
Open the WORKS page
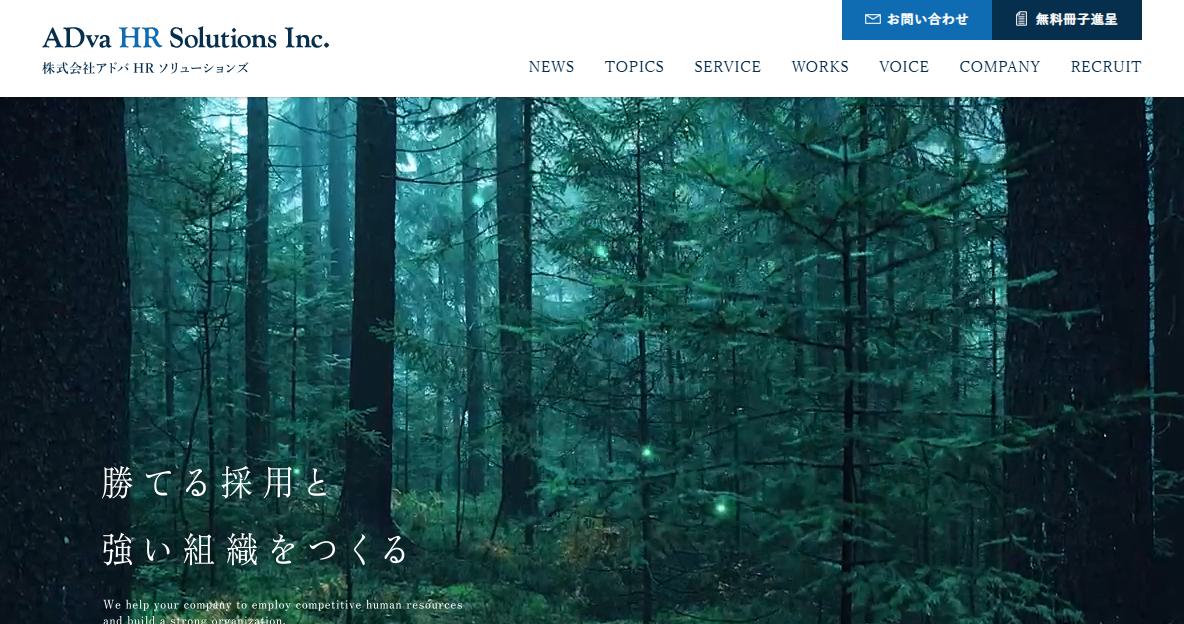[820, 66]
